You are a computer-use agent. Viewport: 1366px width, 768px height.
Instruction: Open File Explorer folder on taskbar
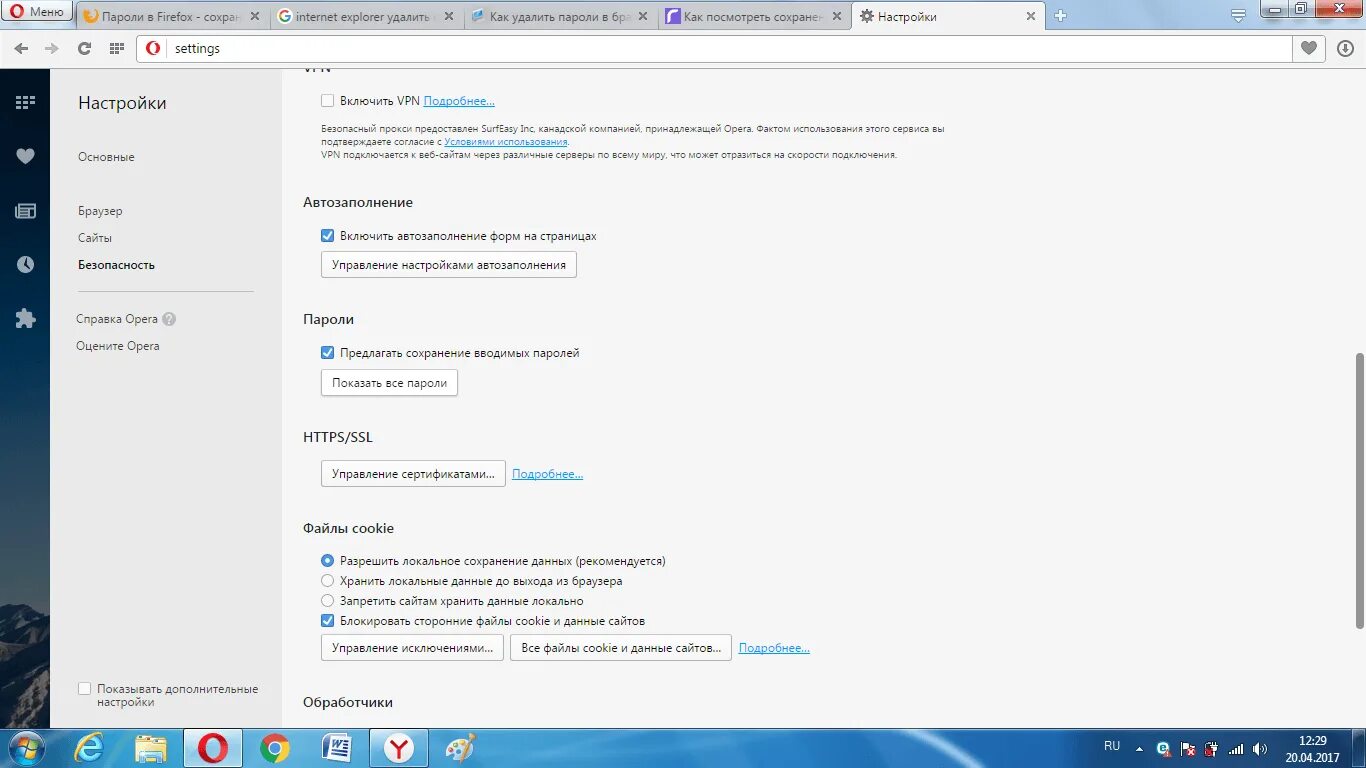(151, 748)
